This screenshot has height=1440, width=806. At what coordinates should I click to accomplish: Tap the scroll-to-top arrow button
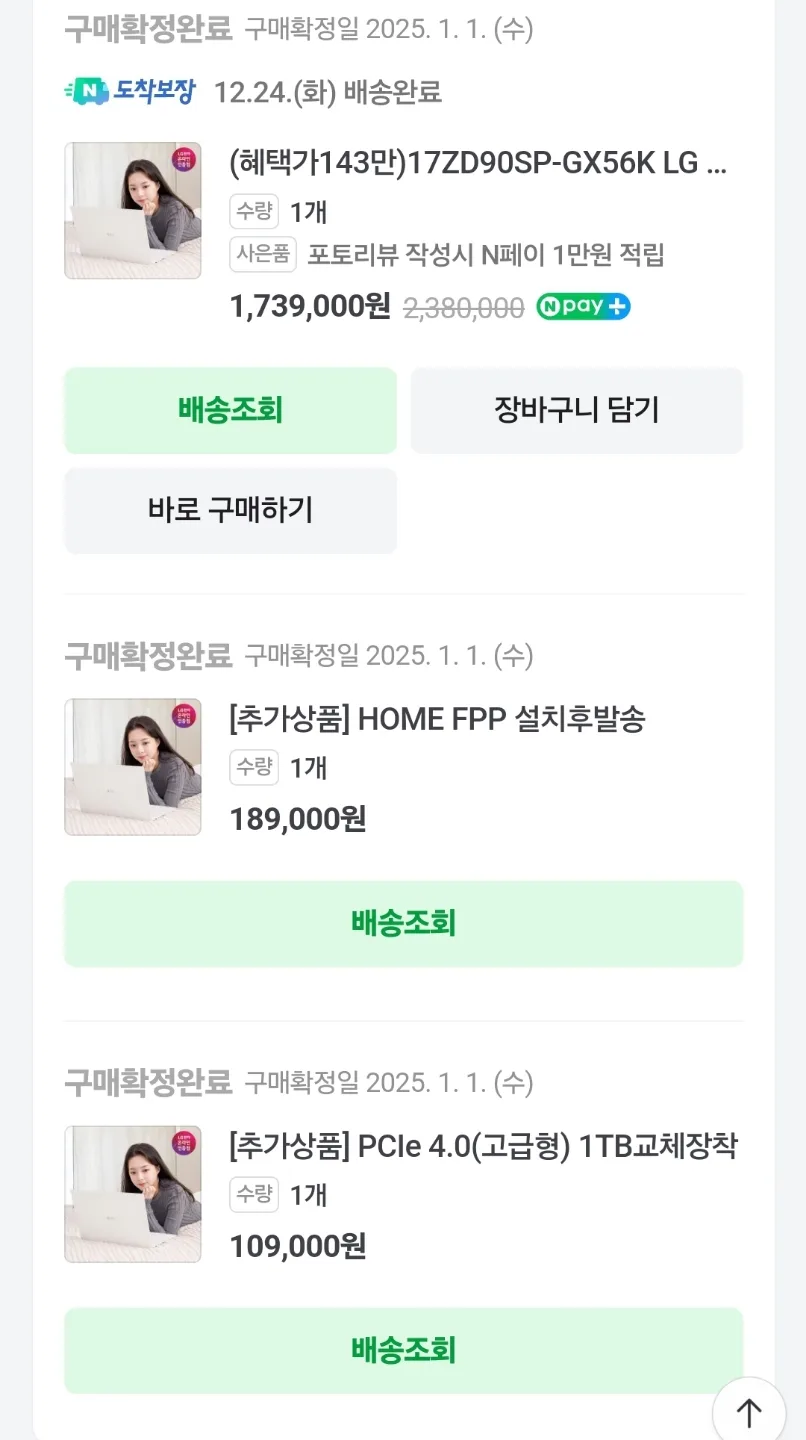pyautogui.click(x=749, y=1411)
